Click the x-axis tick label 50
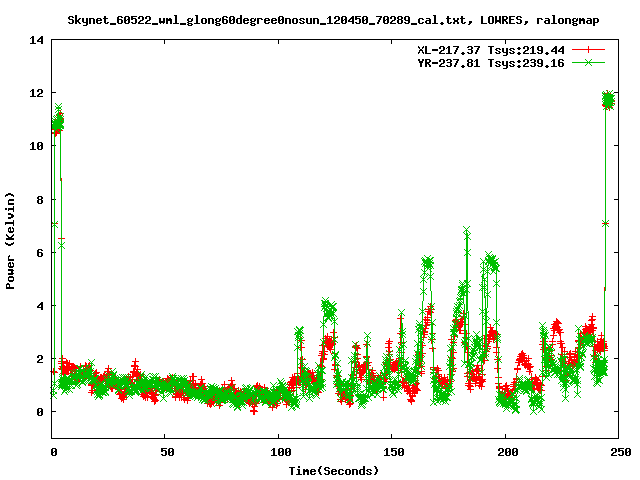This screenshot has width=640, height=480. (167, 452)
